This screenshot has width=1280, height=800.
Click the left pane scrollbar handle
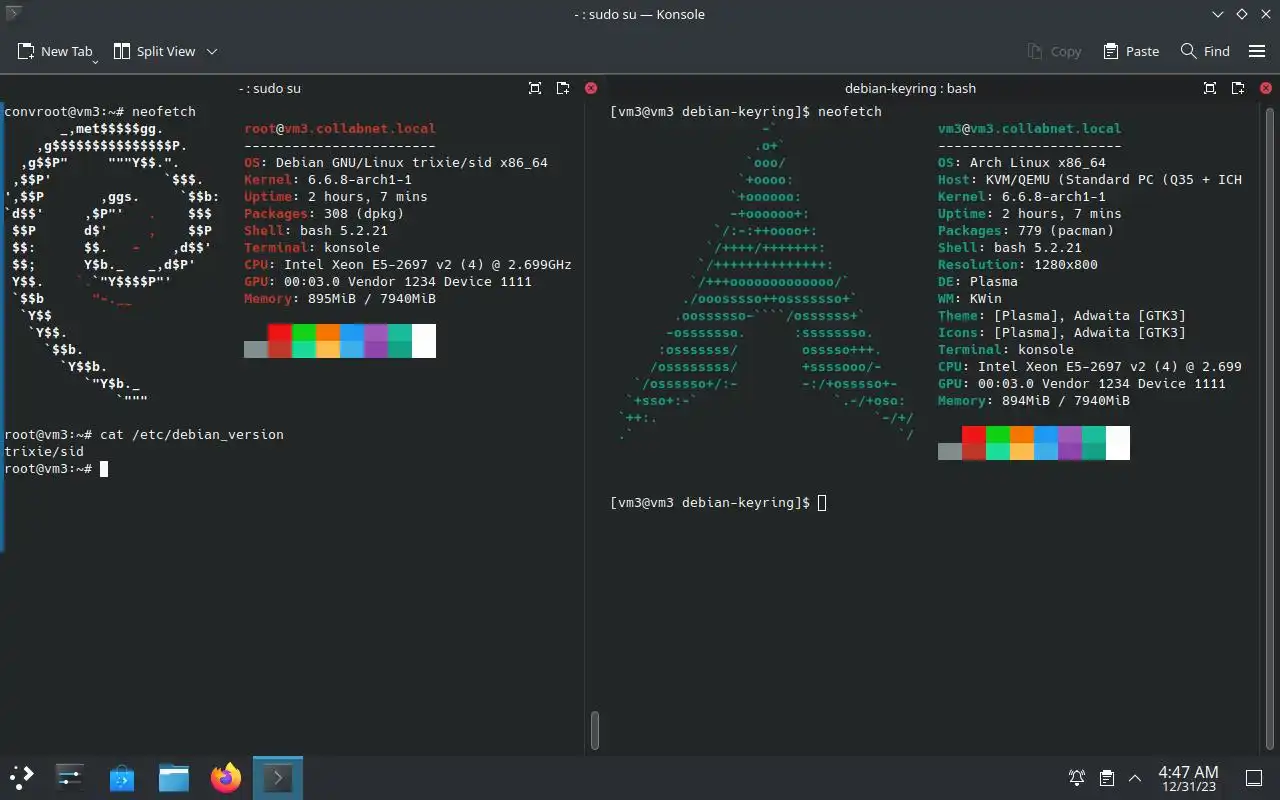(594, 730)
